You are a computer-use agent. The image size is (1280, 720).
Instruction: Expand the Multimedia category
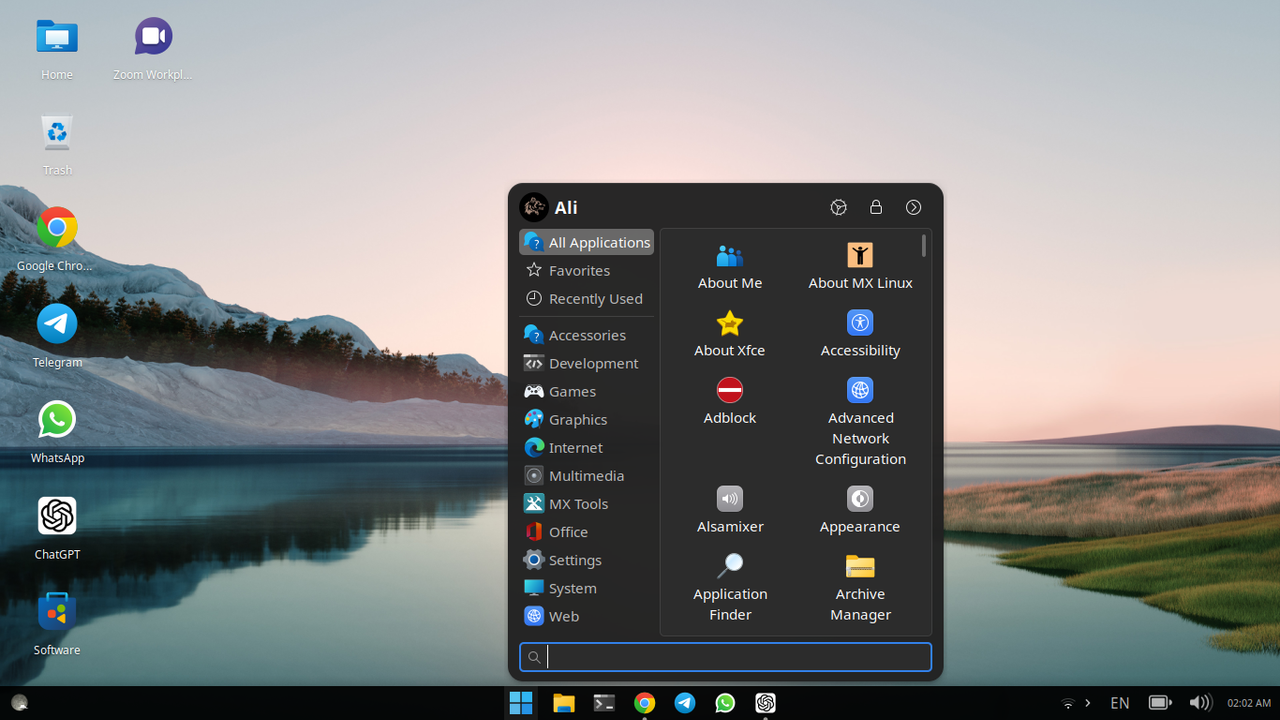585,475
